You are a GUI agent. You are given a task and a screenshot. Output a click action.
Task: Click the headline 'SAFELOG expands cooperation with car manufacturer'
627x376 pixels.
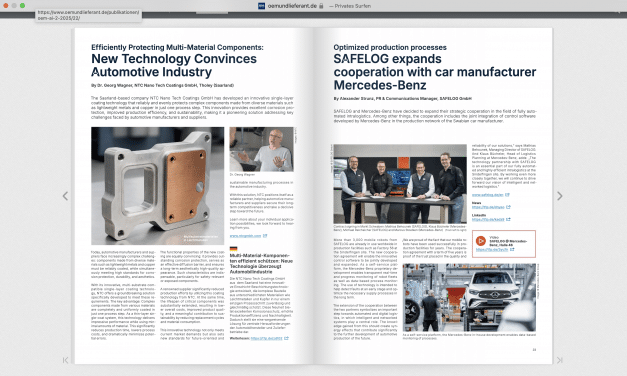coord(435,72)
